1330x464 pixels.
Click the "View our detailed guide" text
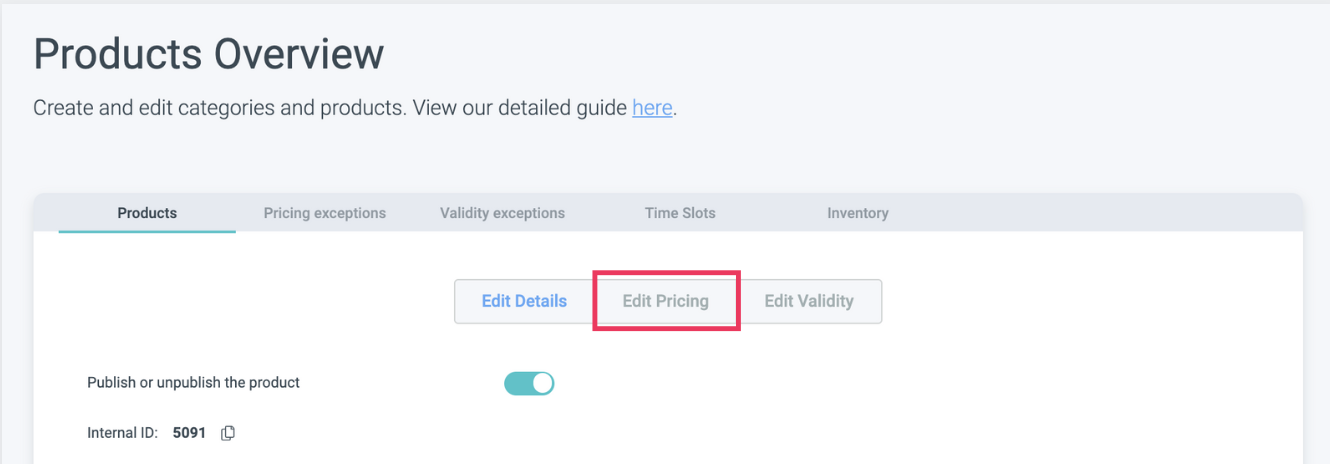520,108
